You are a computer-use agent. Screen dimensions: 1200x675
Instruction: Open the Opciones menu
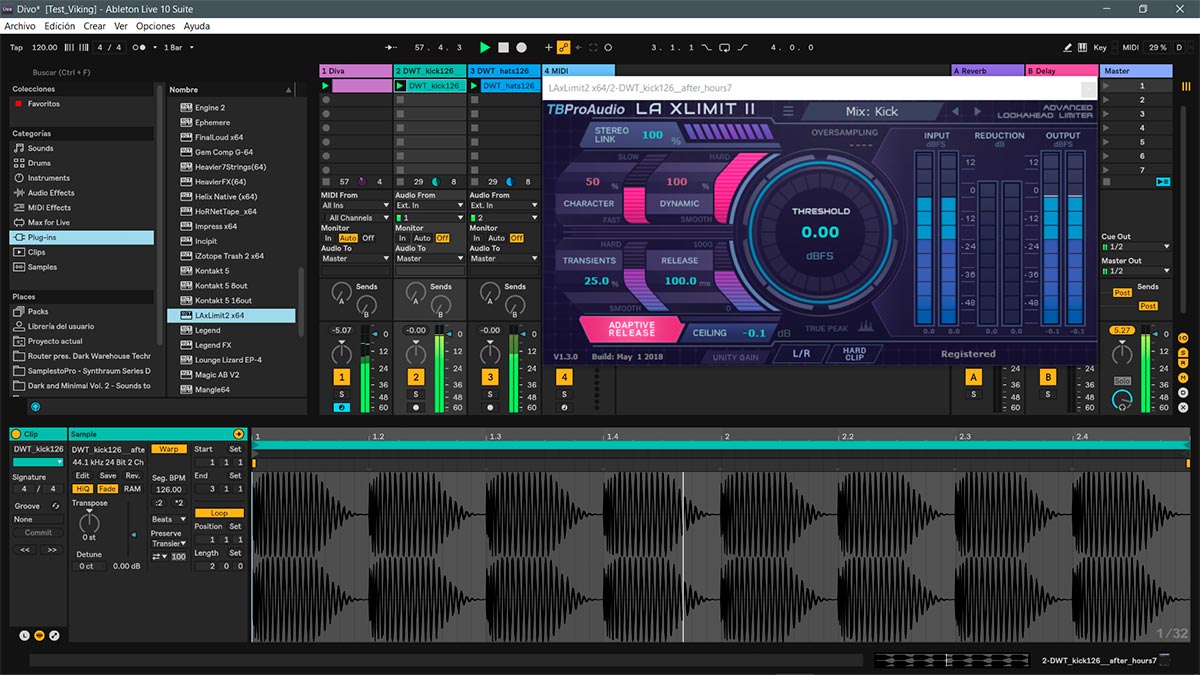[155, 26]
